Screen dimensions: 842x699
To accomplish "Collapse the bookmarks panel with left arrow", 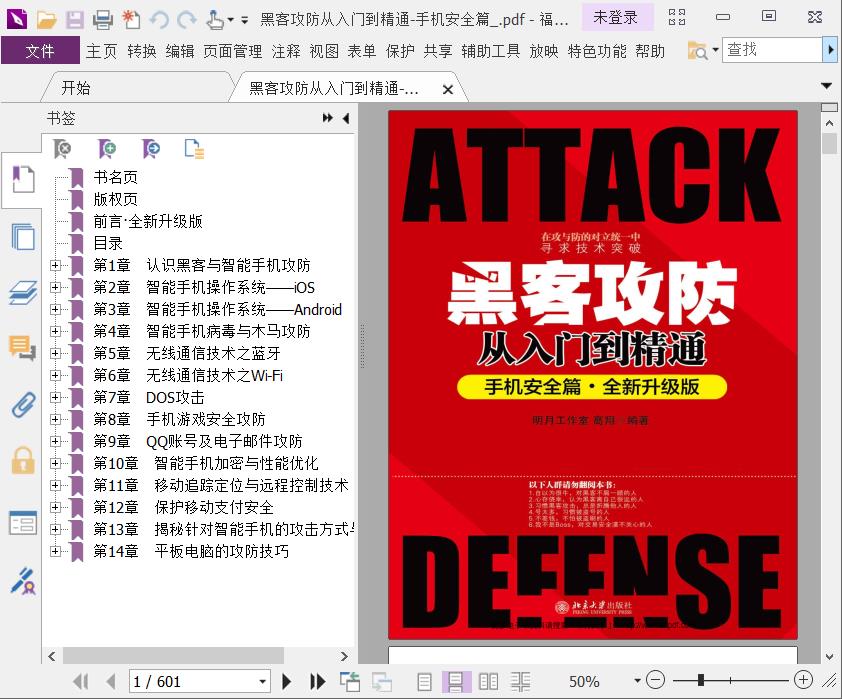I will pyautogui.click(x=346, y=118).
